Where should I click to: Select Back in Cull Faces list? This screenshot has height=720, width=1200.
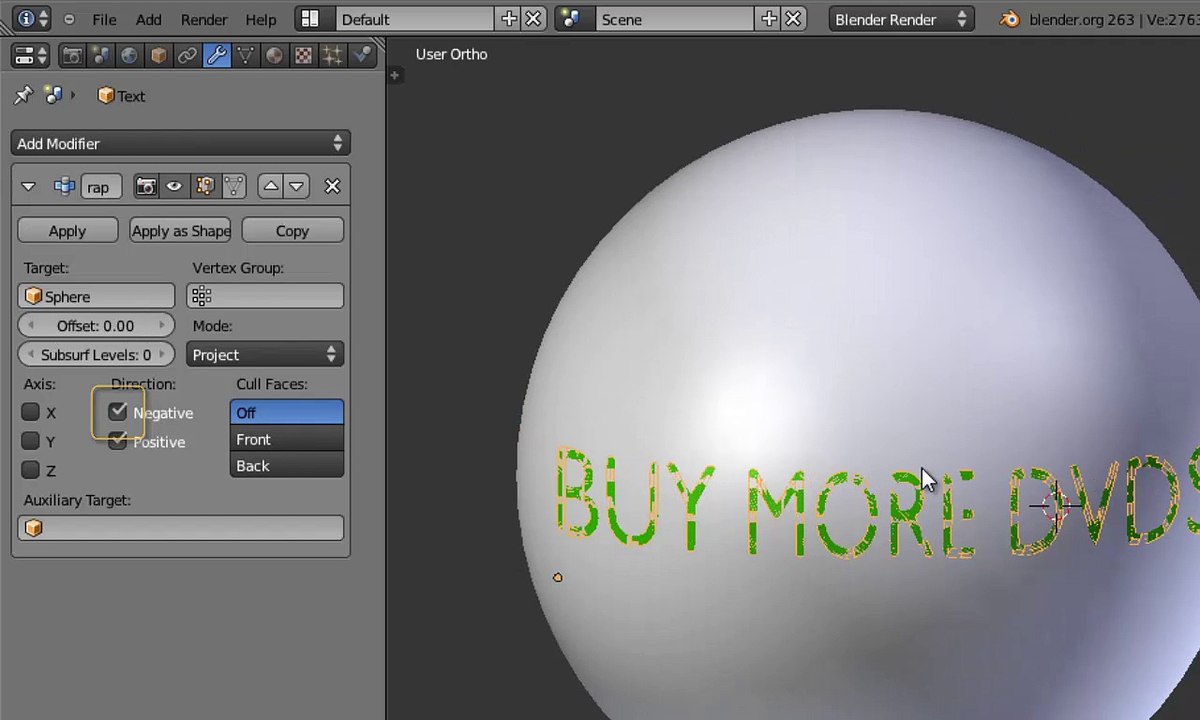coord(287,465)
